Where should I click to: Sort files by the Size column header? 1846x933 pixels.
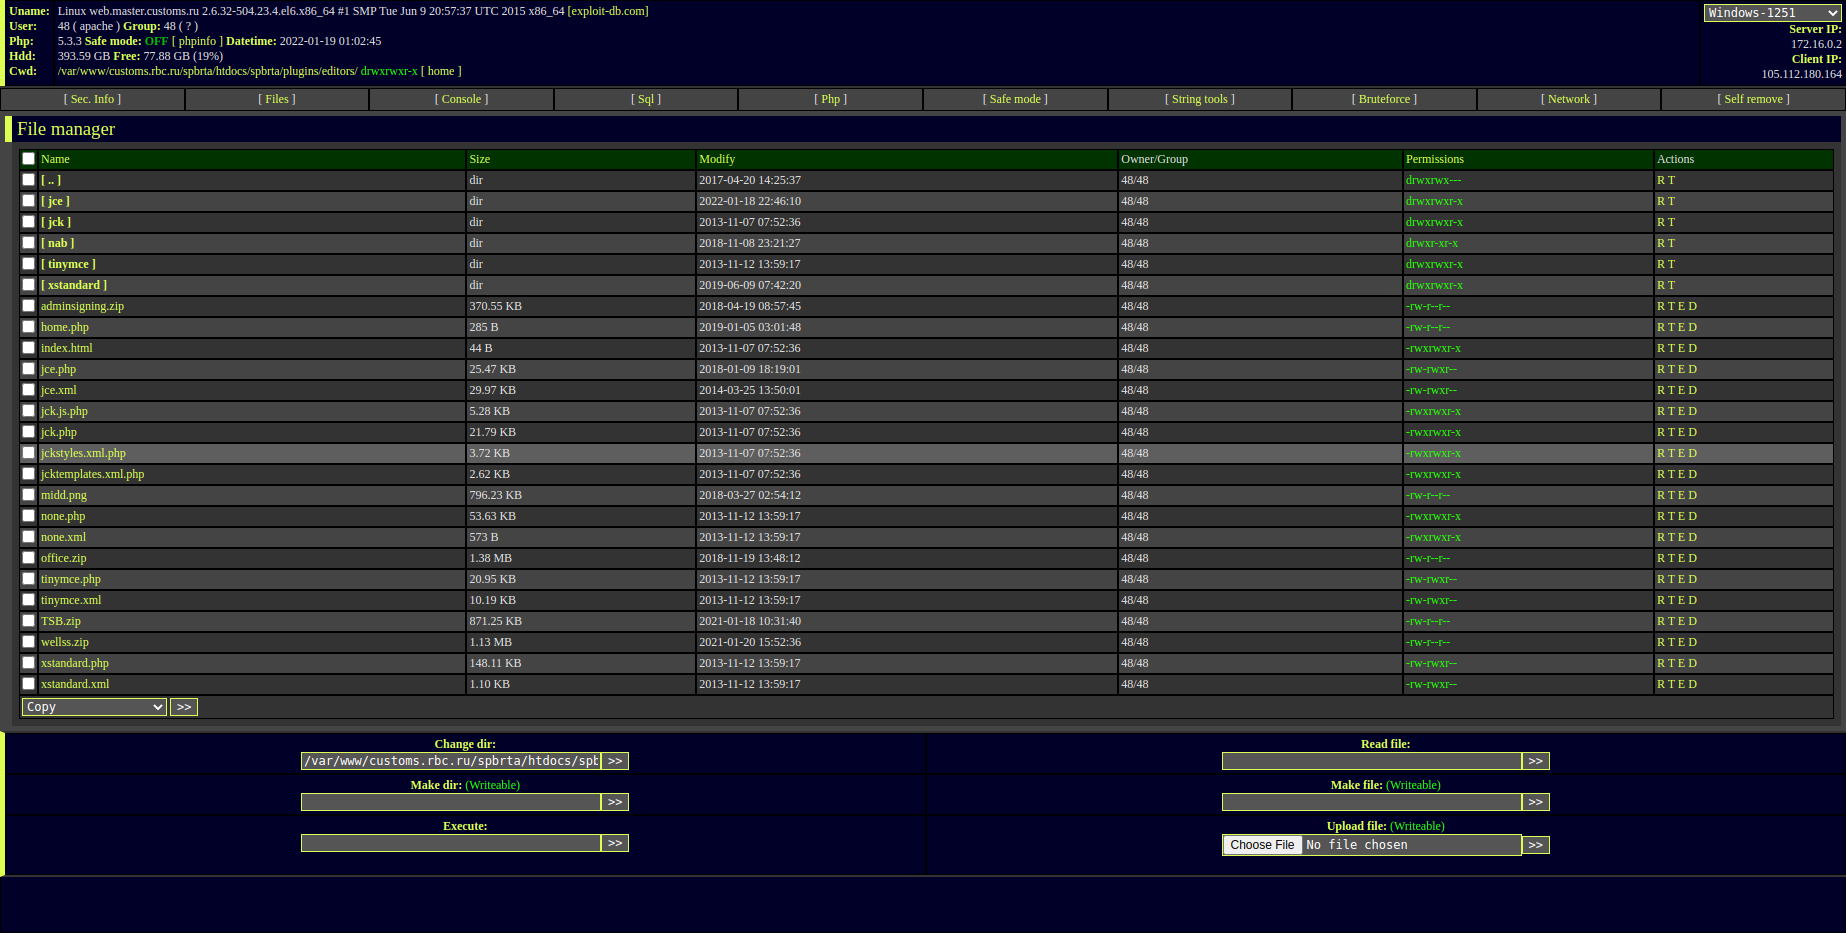480,159
